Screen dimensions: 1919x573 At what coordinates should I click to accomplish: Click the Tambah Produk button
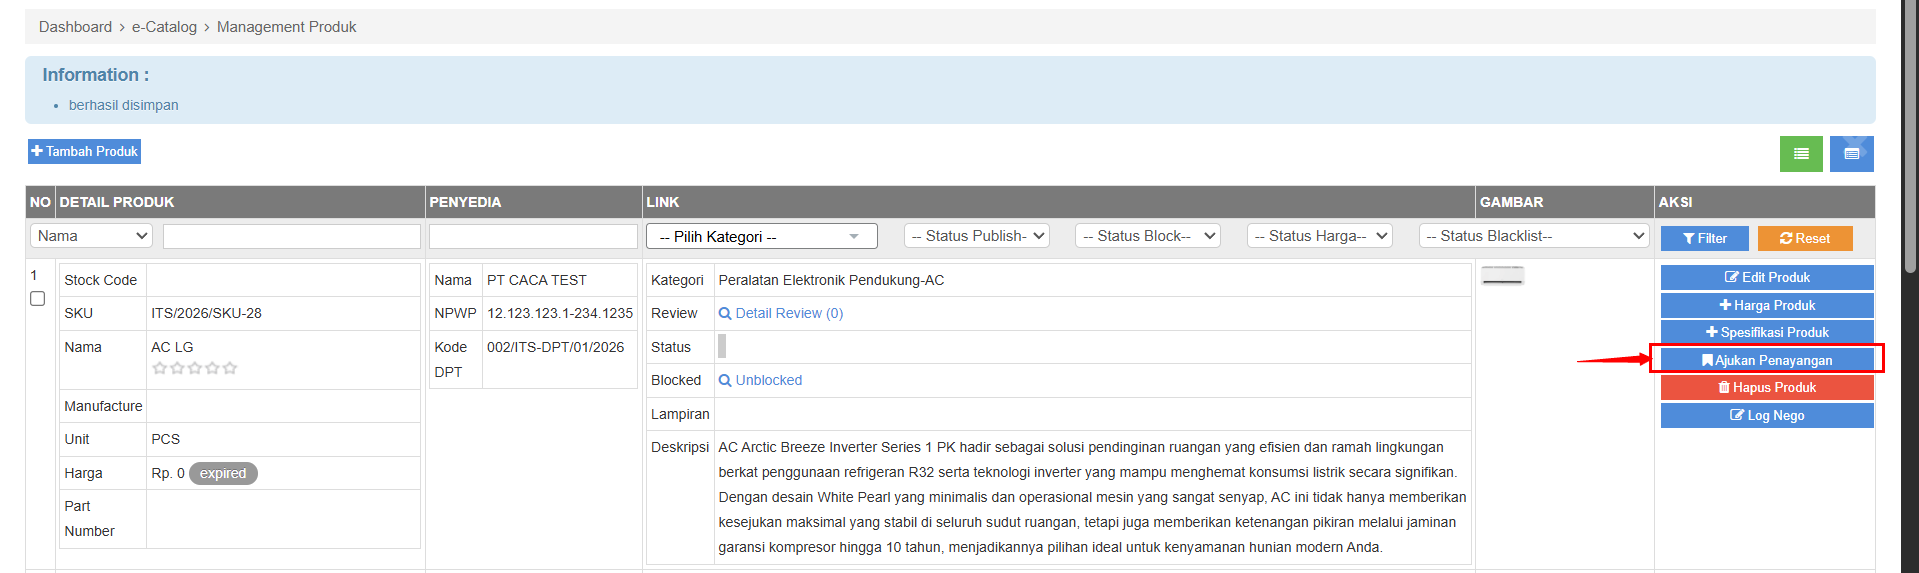pos(84,151)
